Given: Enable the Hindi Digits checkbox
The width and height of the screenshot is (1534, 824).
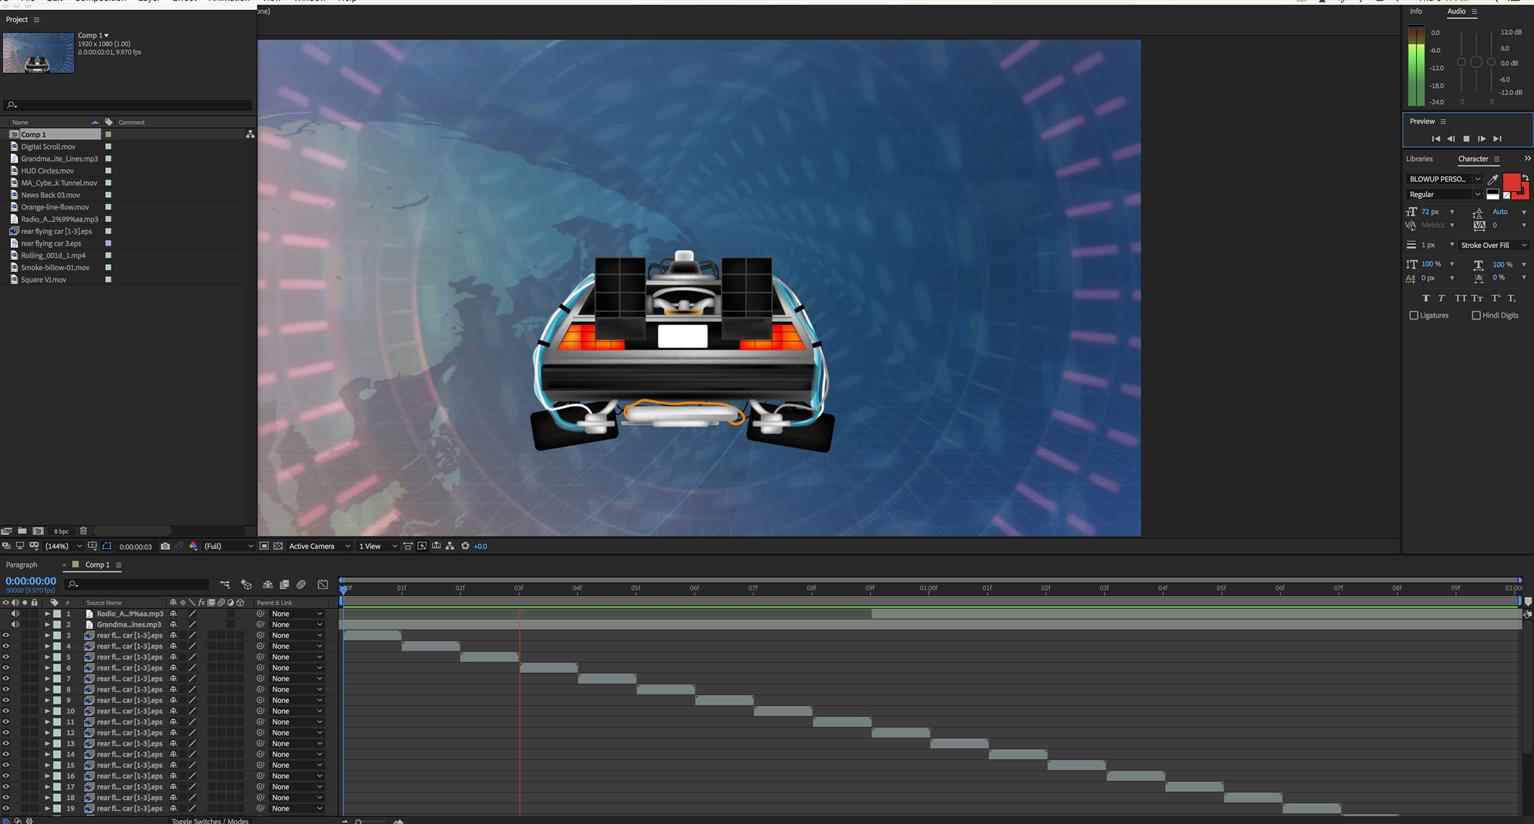Looking at the screenshot, I should [1476, 315].
